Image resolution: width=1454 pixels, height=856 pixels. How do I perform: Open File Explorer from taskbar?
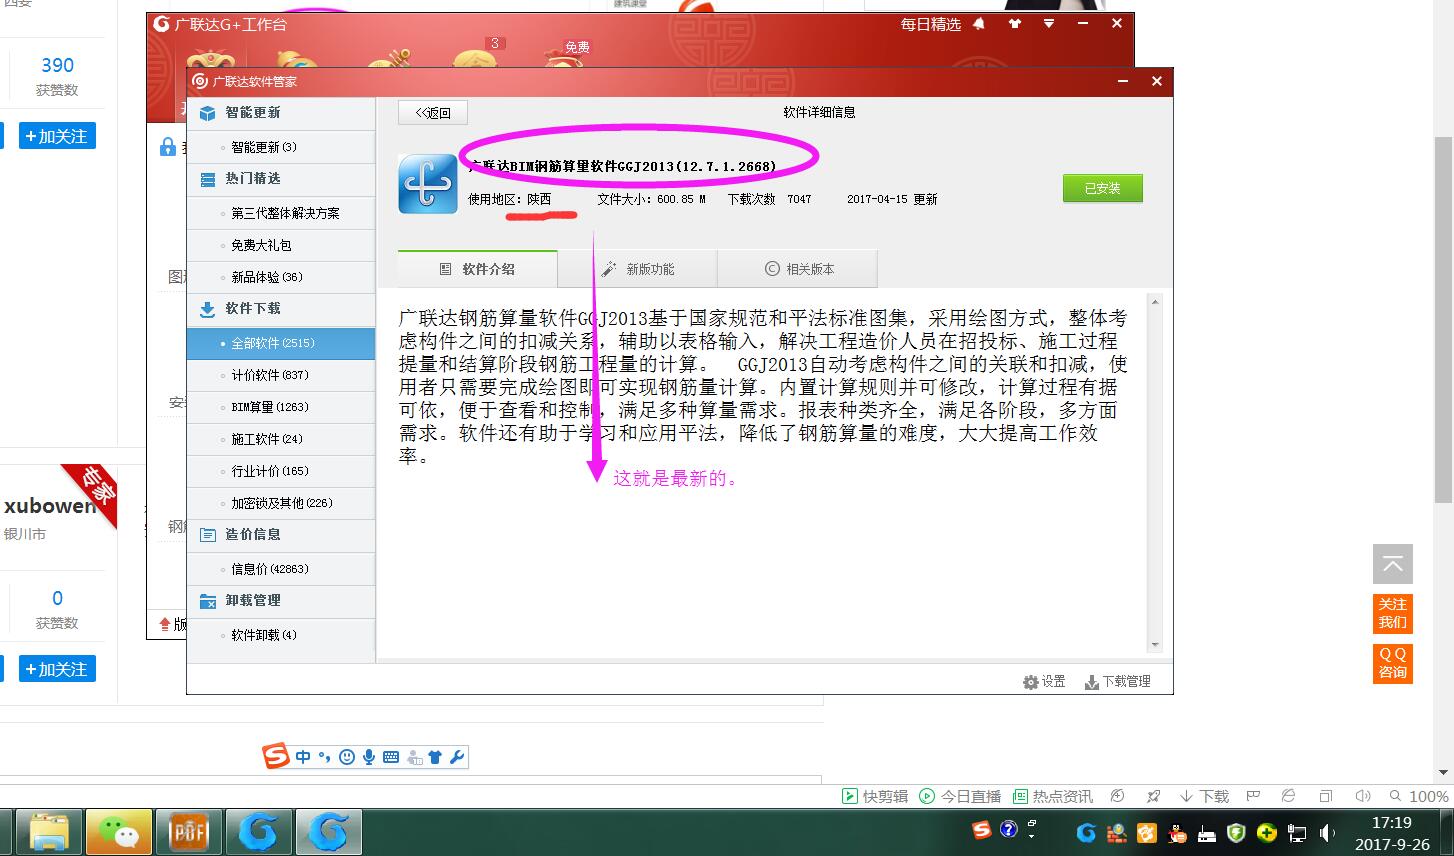[x=49, y=831]
